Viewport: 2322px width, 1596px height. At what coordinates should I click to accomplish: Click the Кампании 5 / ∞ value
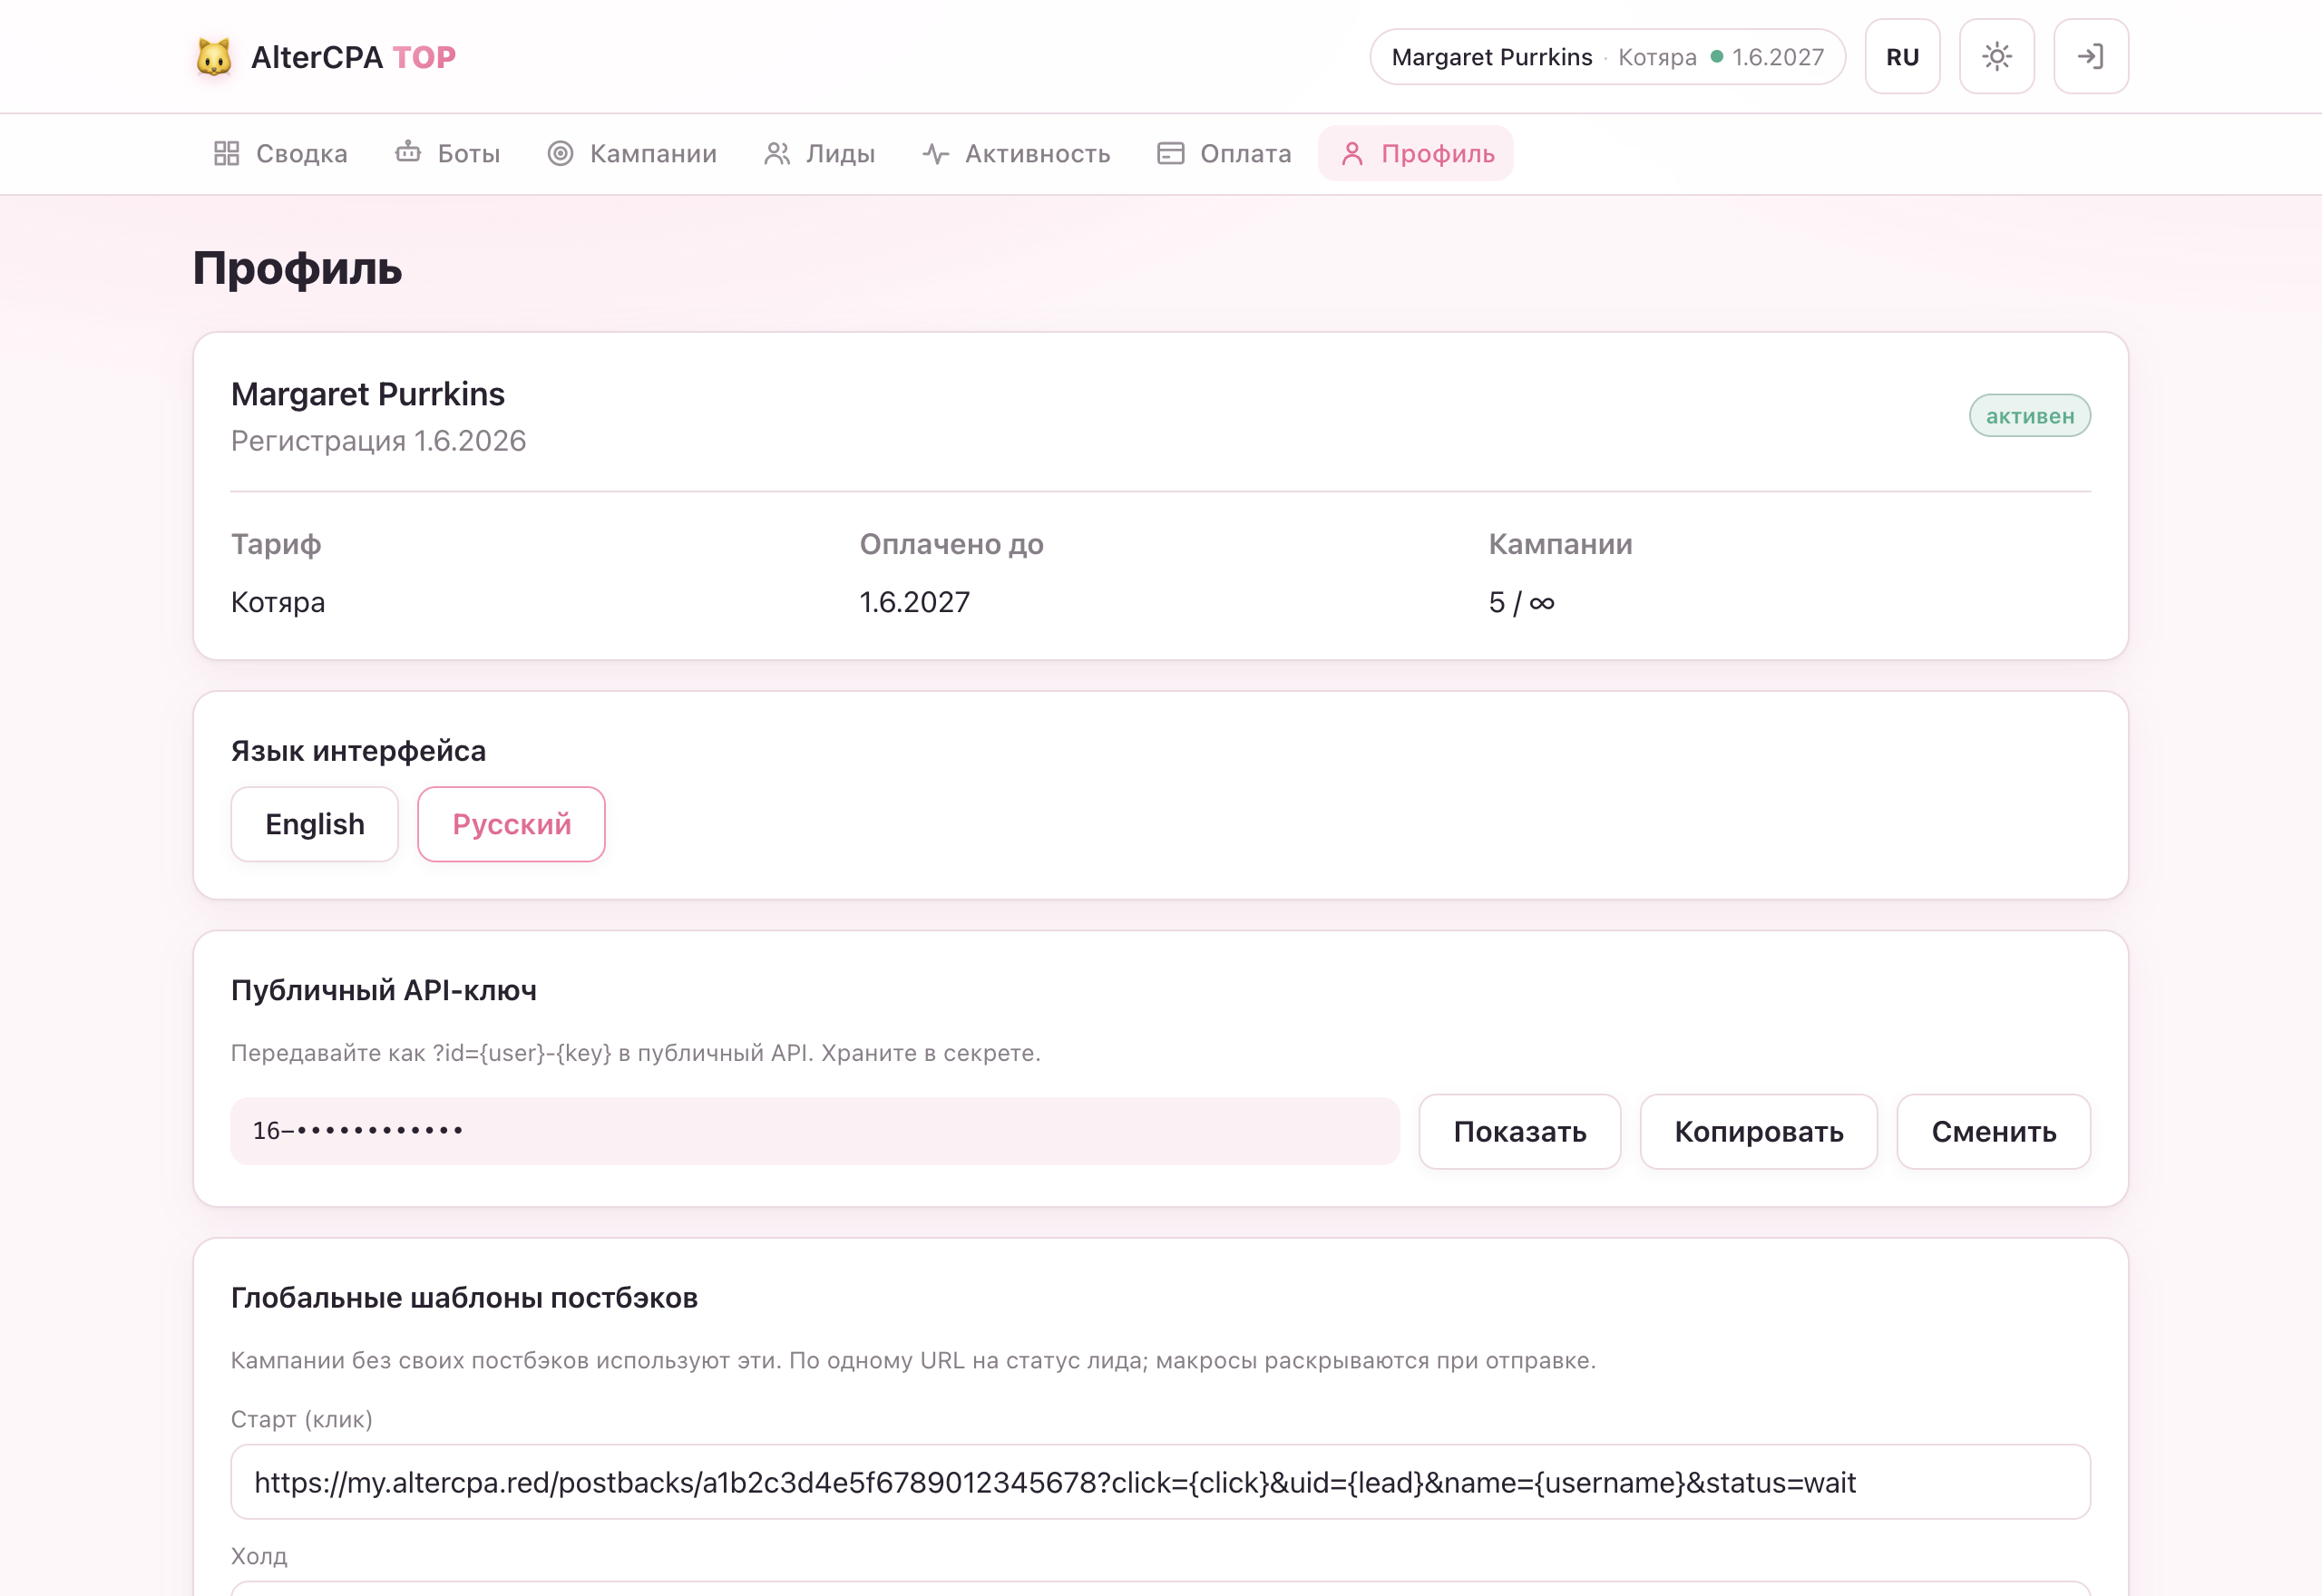click(x=1521, y=602)
